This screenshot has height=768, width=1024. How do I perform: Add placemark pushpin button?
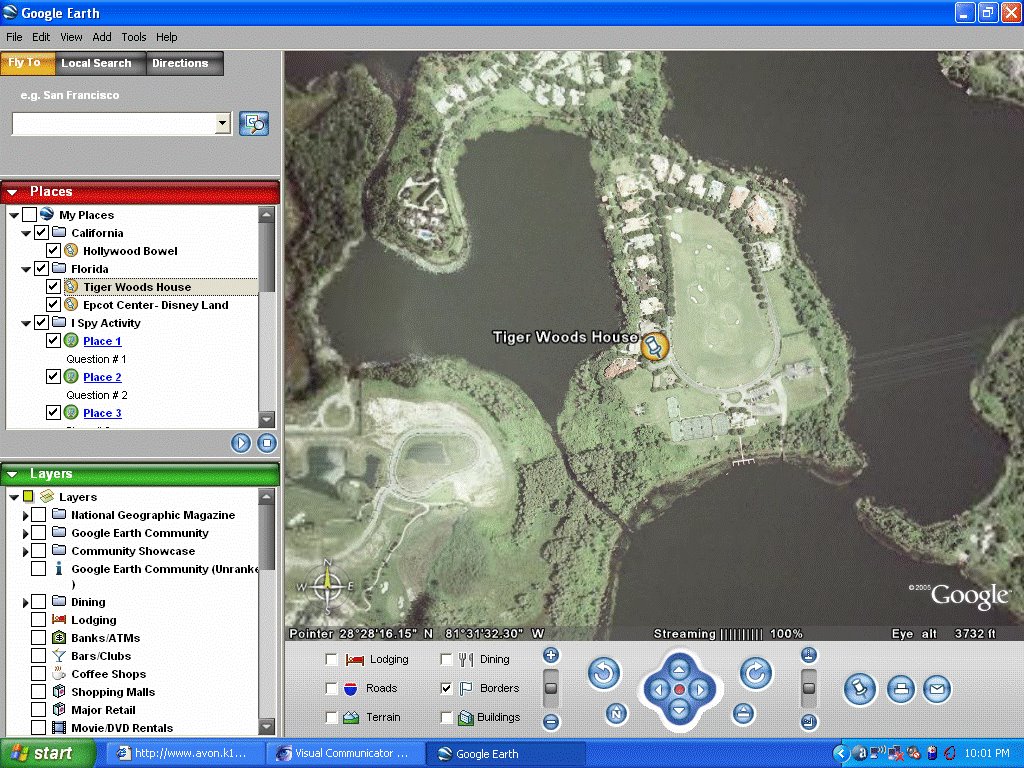click(860, 690)
